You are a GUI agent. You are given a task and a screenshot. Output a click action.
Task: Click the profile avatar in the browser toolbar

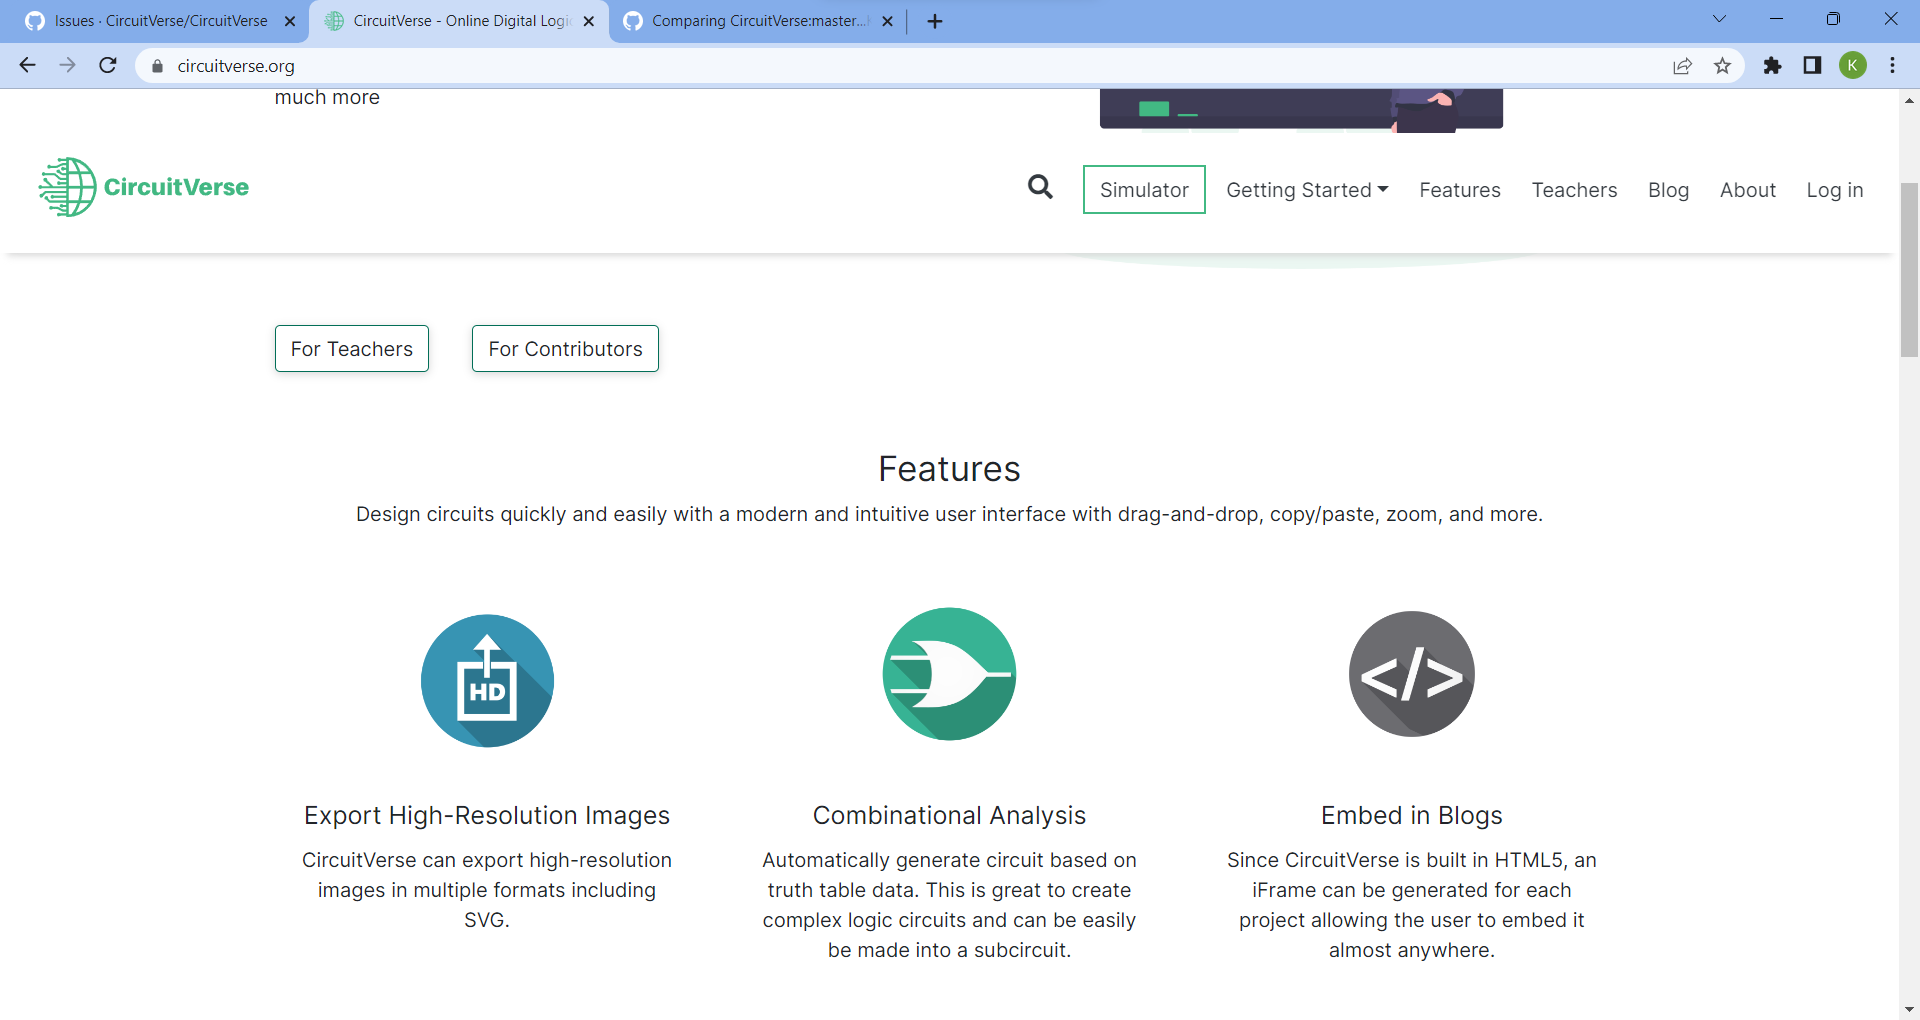(x=1854, y=66)
